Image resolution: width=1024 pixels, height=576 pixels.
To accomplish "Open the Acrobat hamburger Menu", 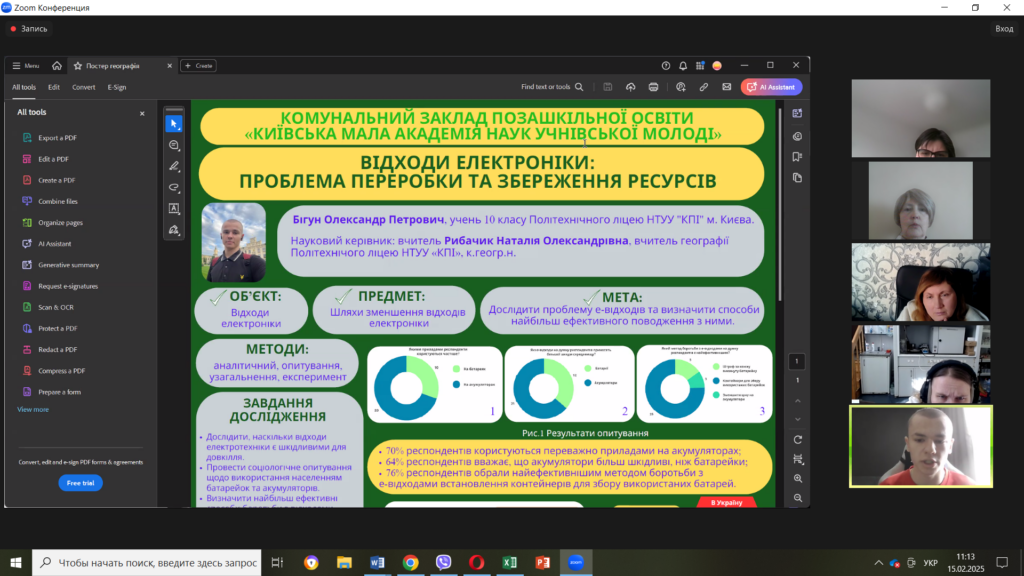I will pyautogui.click(x=26, y=66).
